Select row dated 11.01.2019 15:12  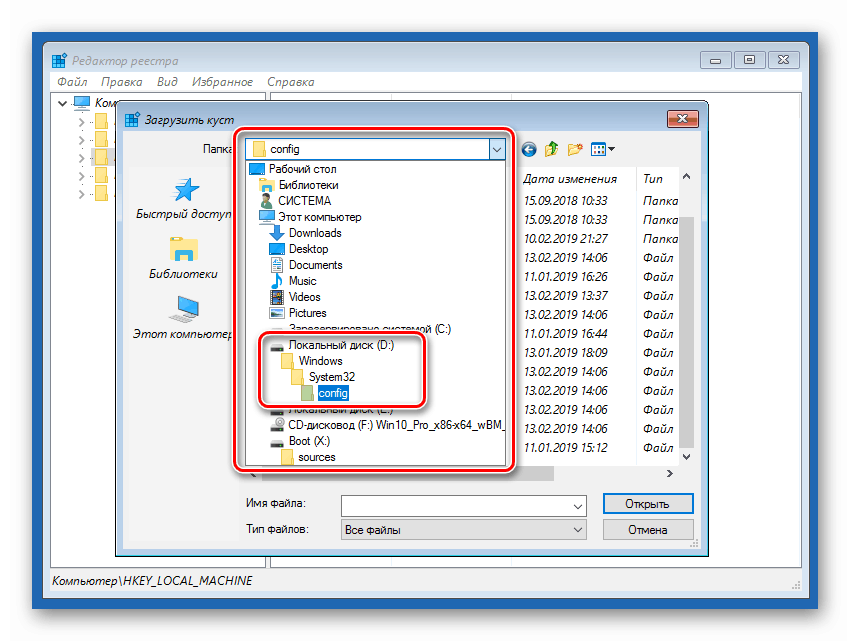(600, 447)
